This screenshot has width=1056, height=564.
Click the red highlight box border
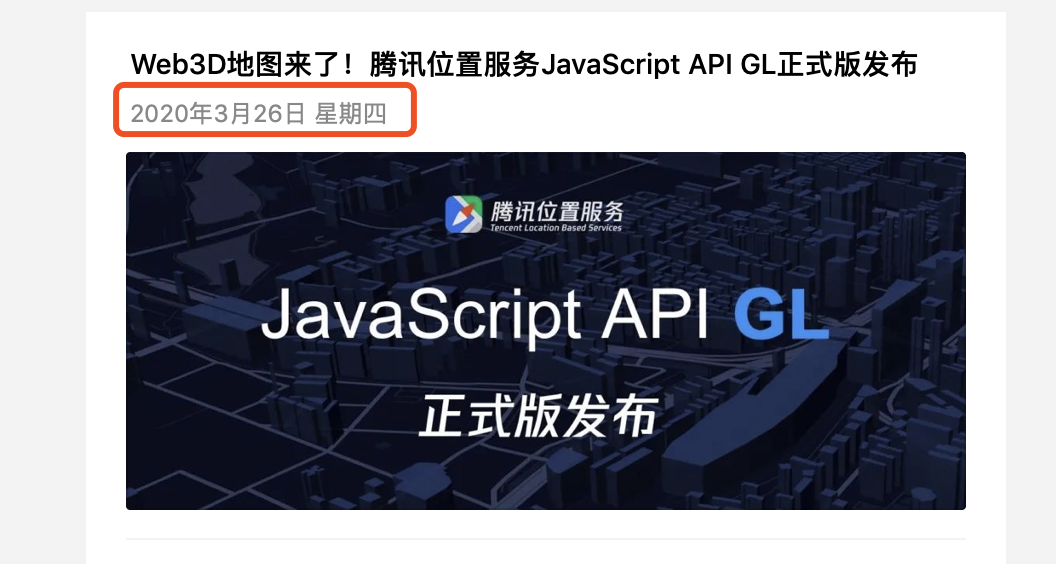pos(265,84)
